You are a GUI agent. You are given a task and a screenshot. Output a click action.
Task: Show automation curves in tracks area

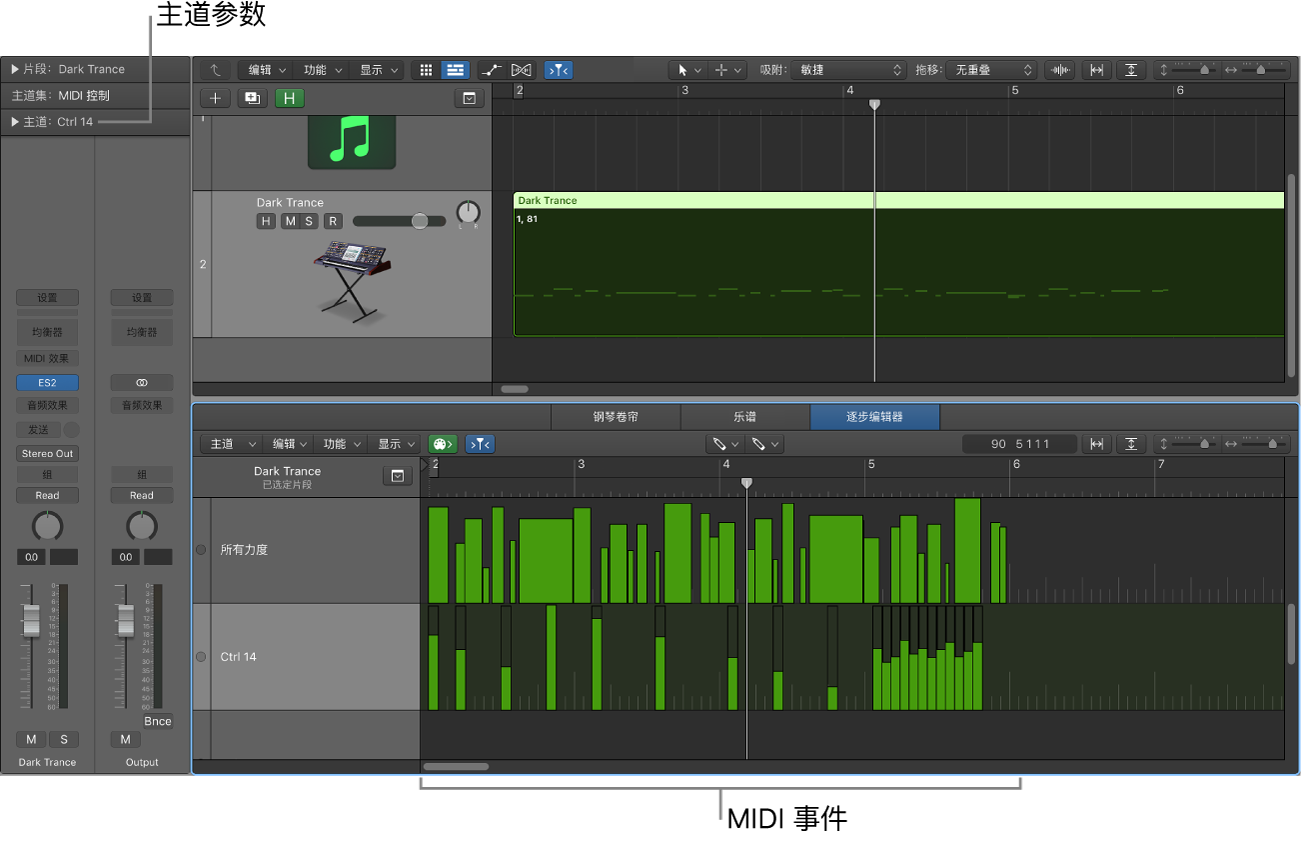(491, 70)
